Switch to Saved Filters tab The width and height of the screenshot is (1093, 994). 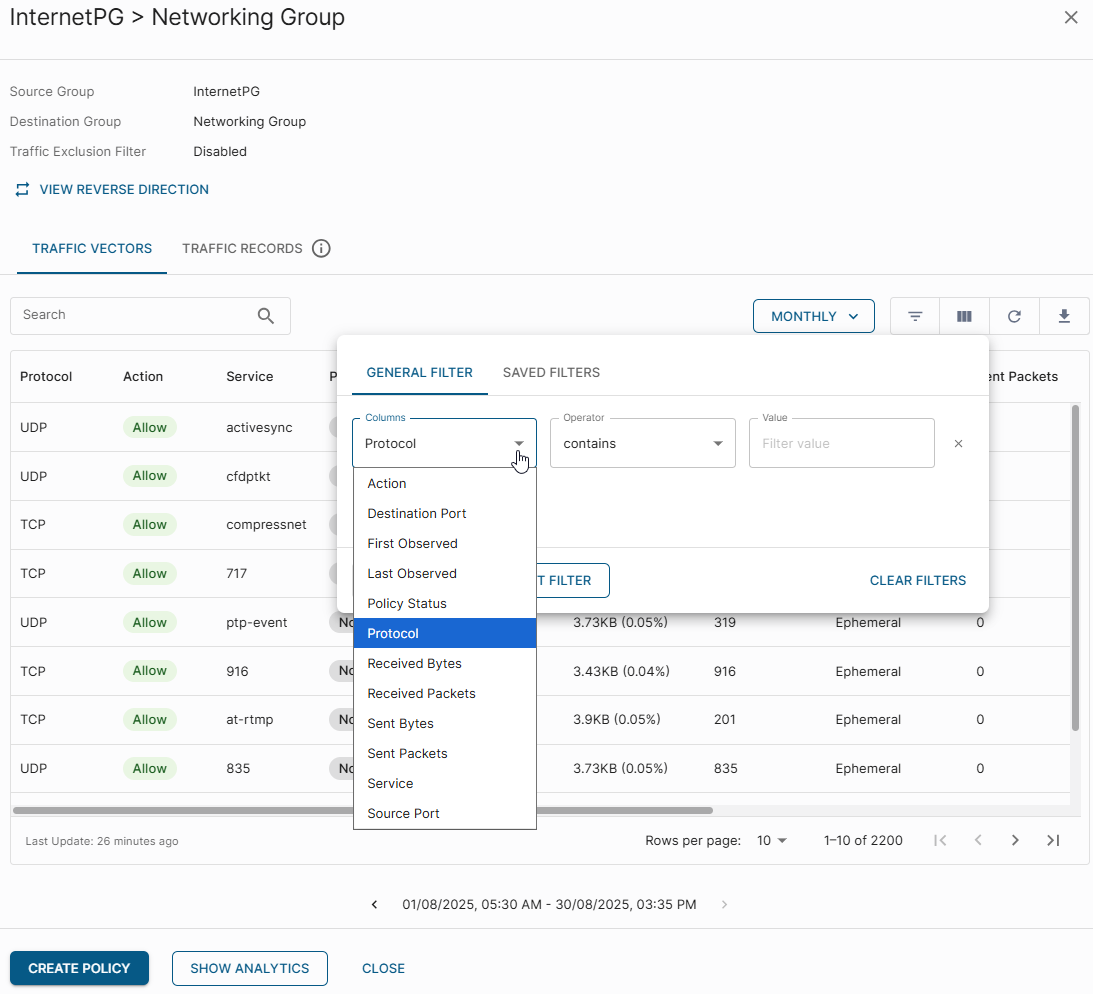pos(551,373)
